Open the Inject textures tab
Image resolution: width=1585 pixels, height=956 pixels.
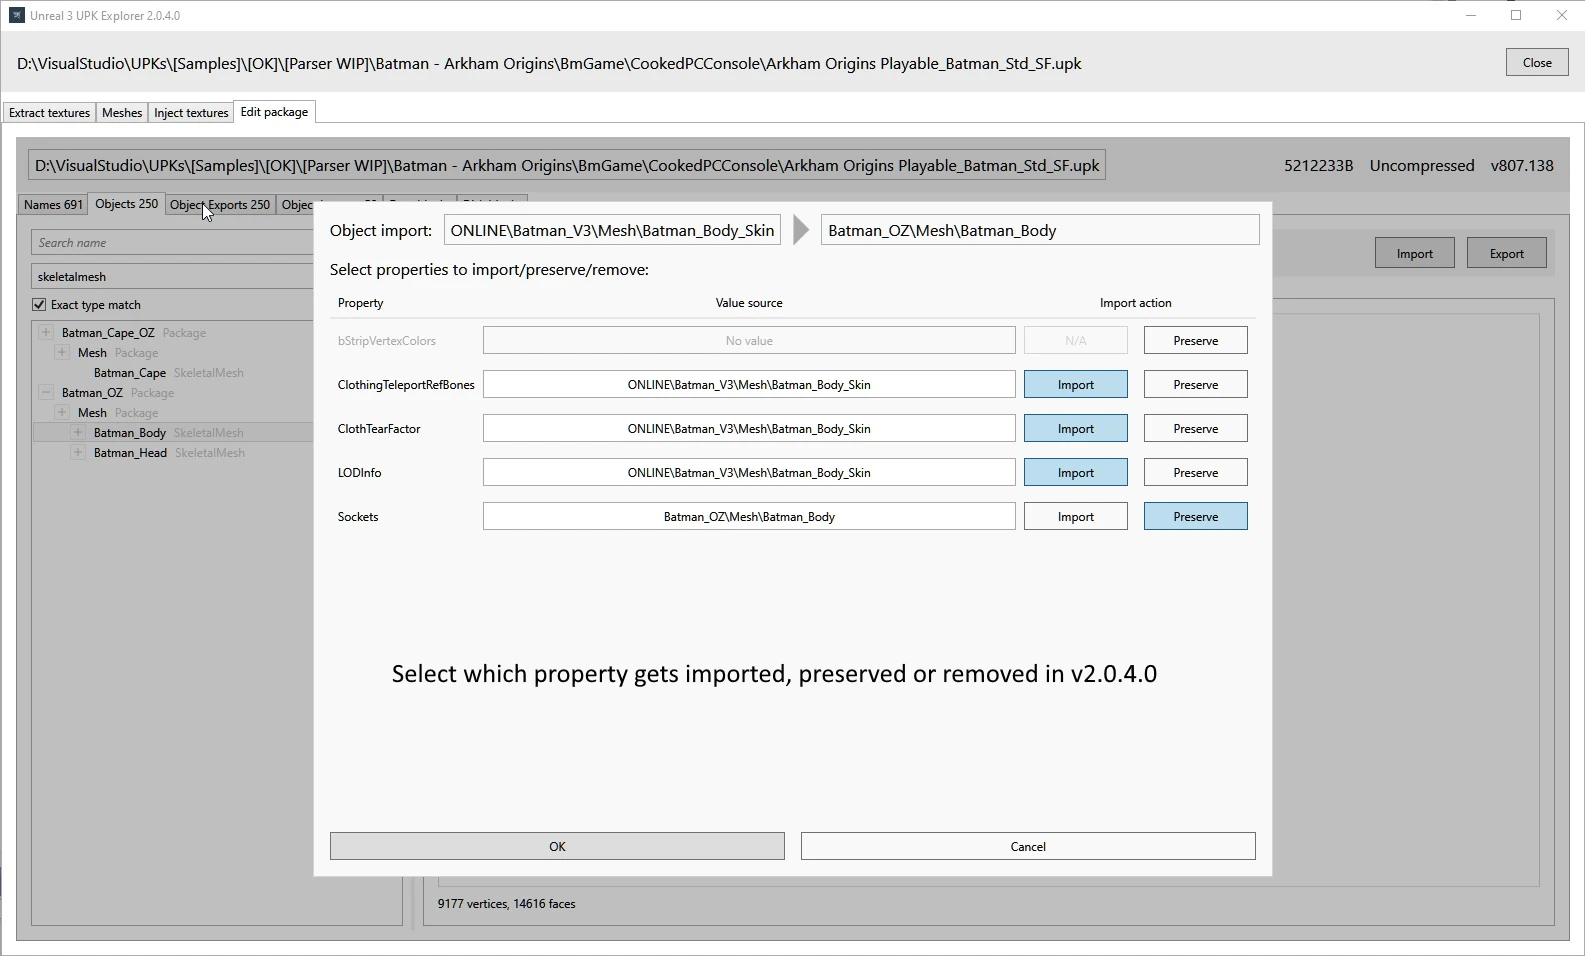[191, 113]
